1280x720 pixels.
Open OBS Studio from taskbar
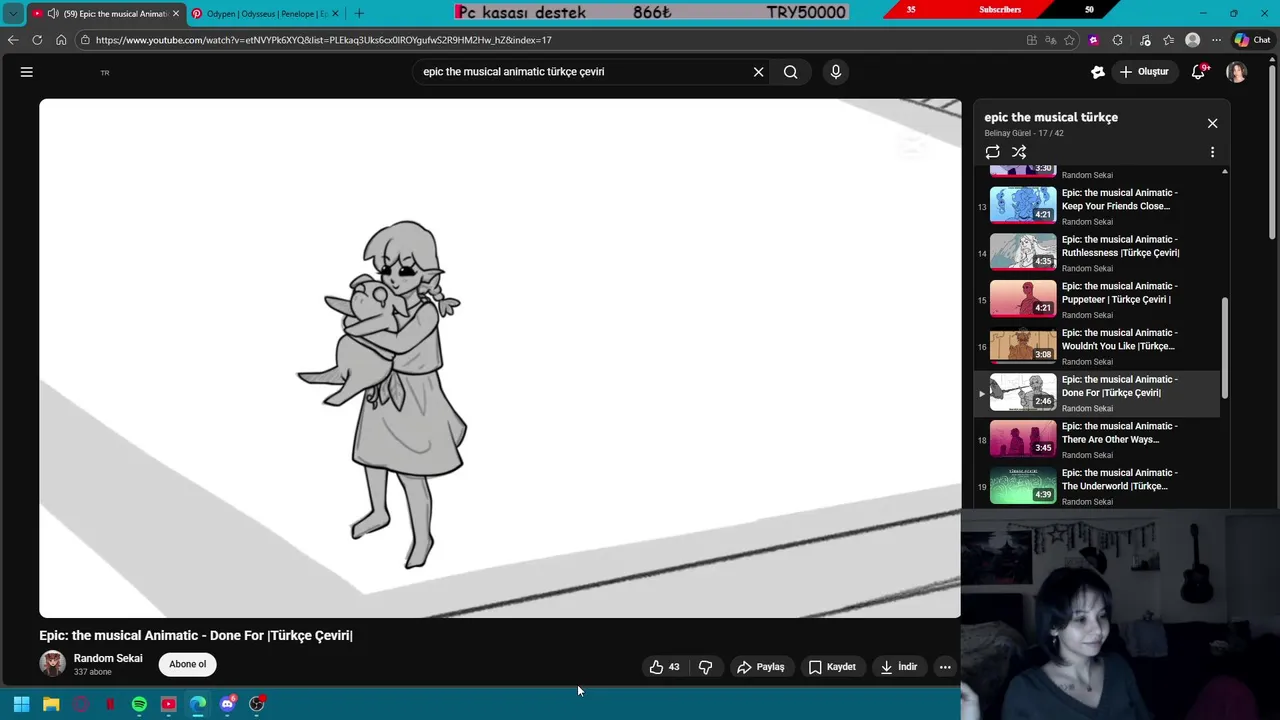pos(257,704)
